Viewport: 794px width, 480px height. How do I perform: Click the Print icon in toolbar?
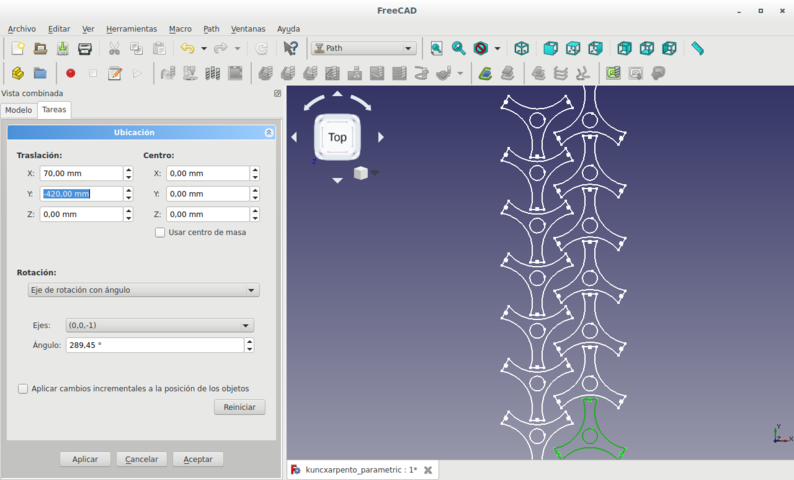(85, 48)
